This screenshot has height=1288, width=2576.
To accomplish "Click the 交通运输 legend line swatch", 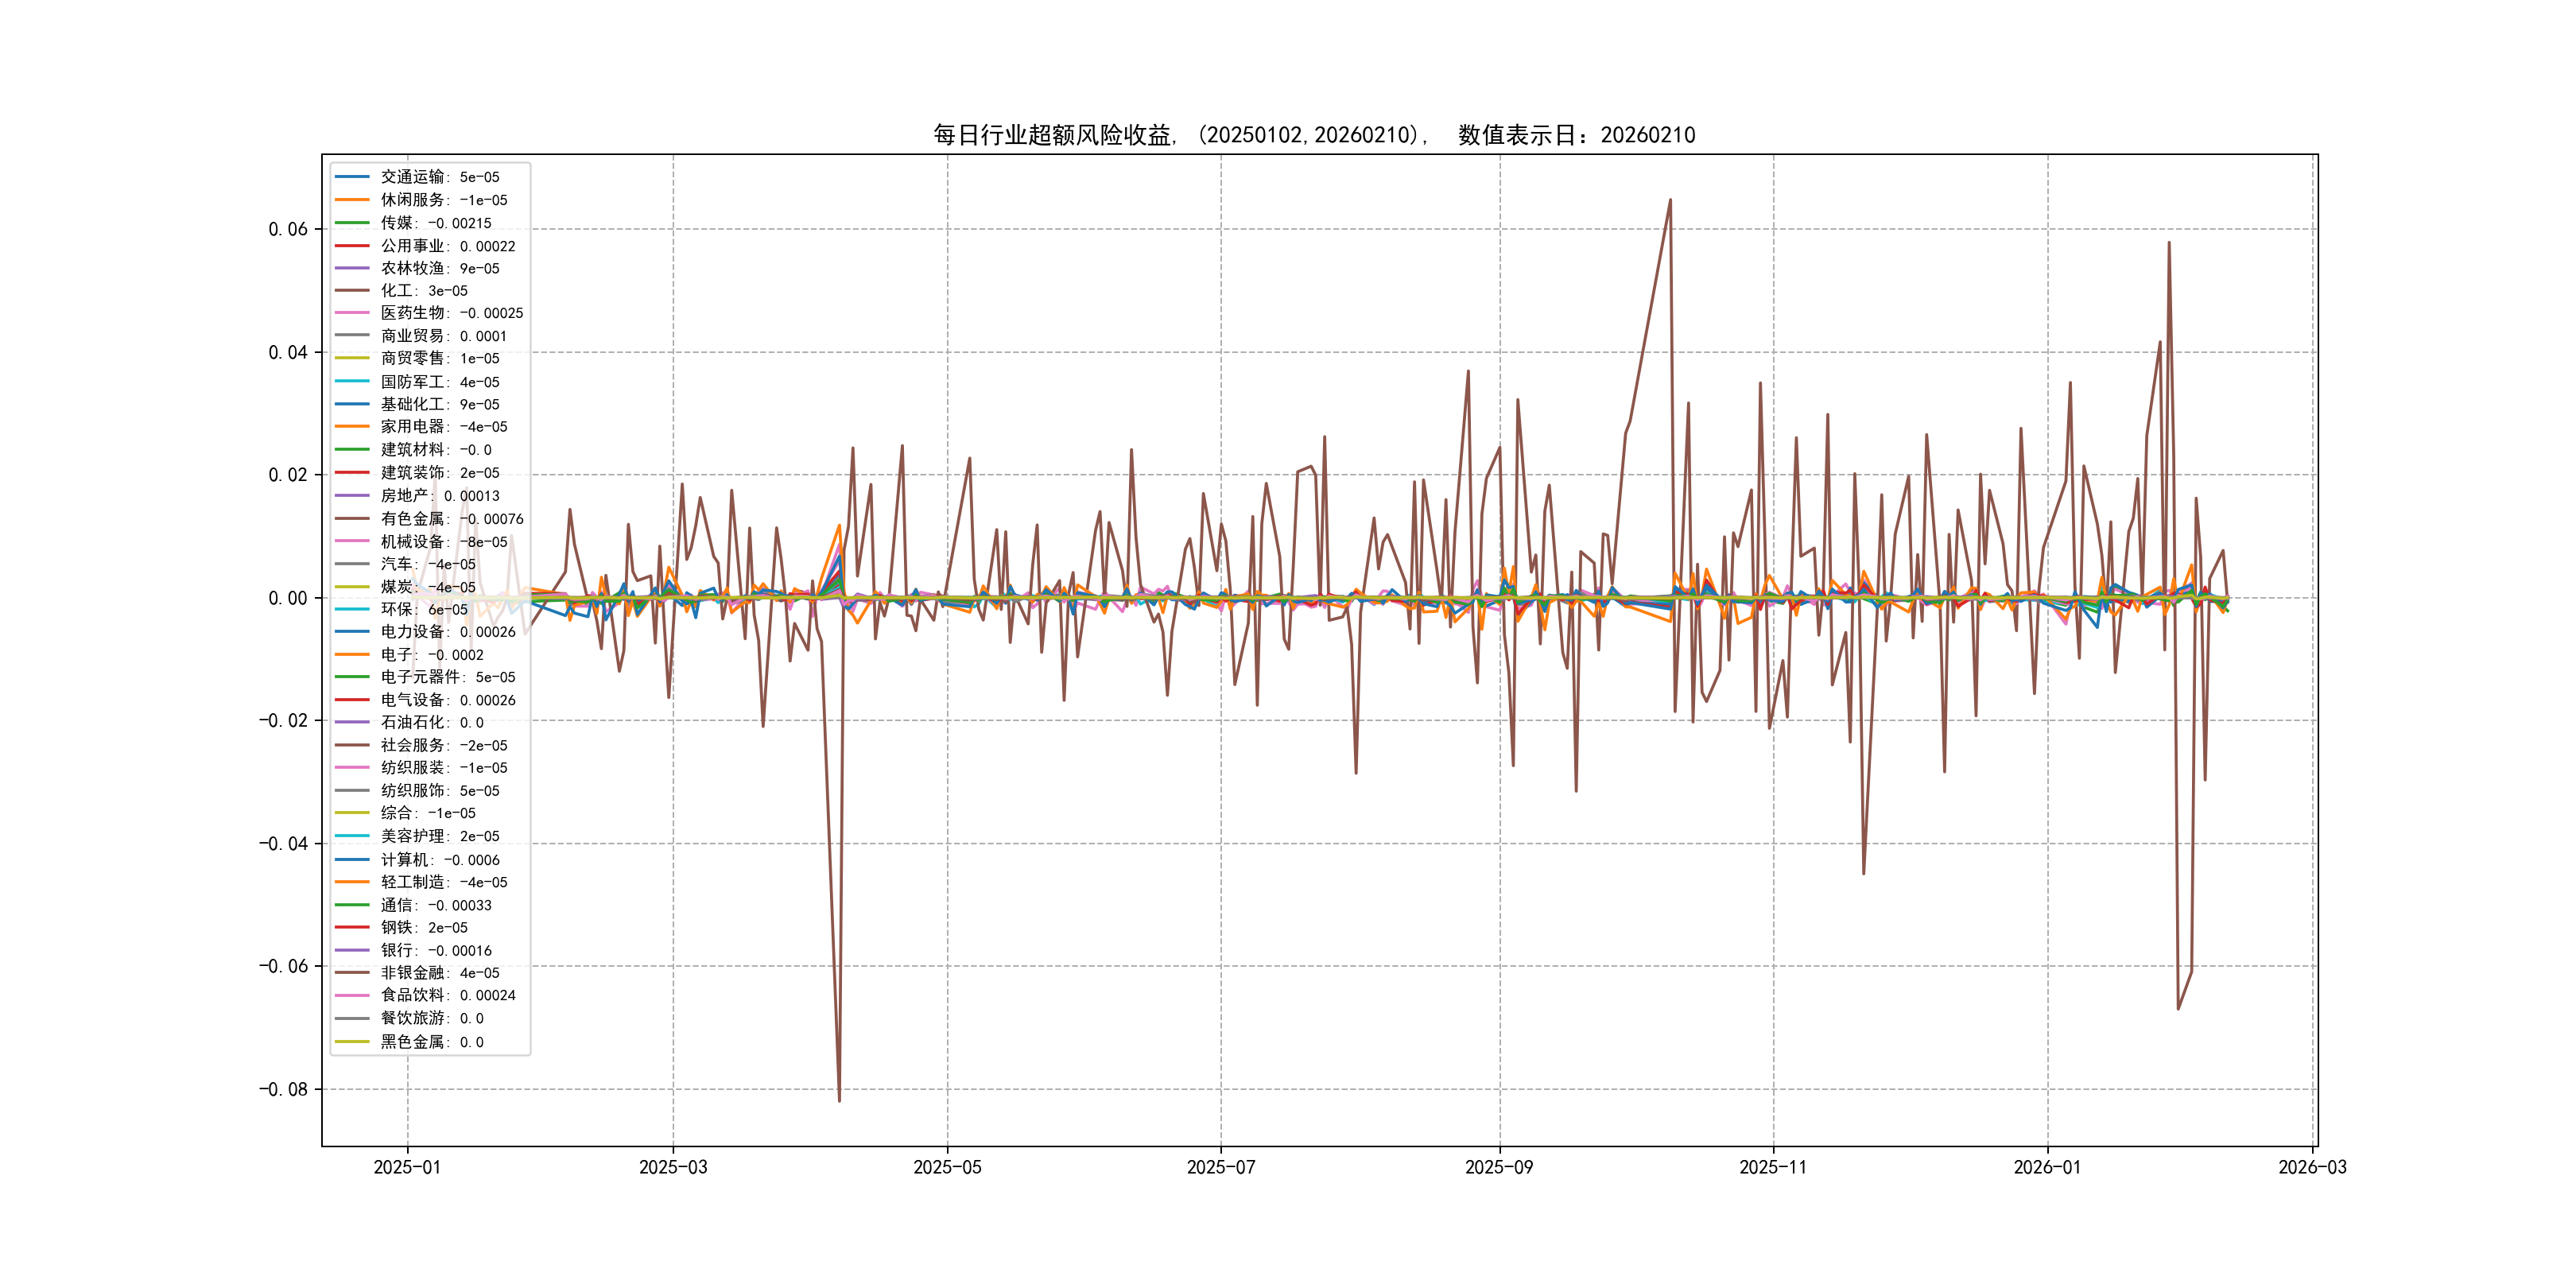I will click(x=352, y=177).
